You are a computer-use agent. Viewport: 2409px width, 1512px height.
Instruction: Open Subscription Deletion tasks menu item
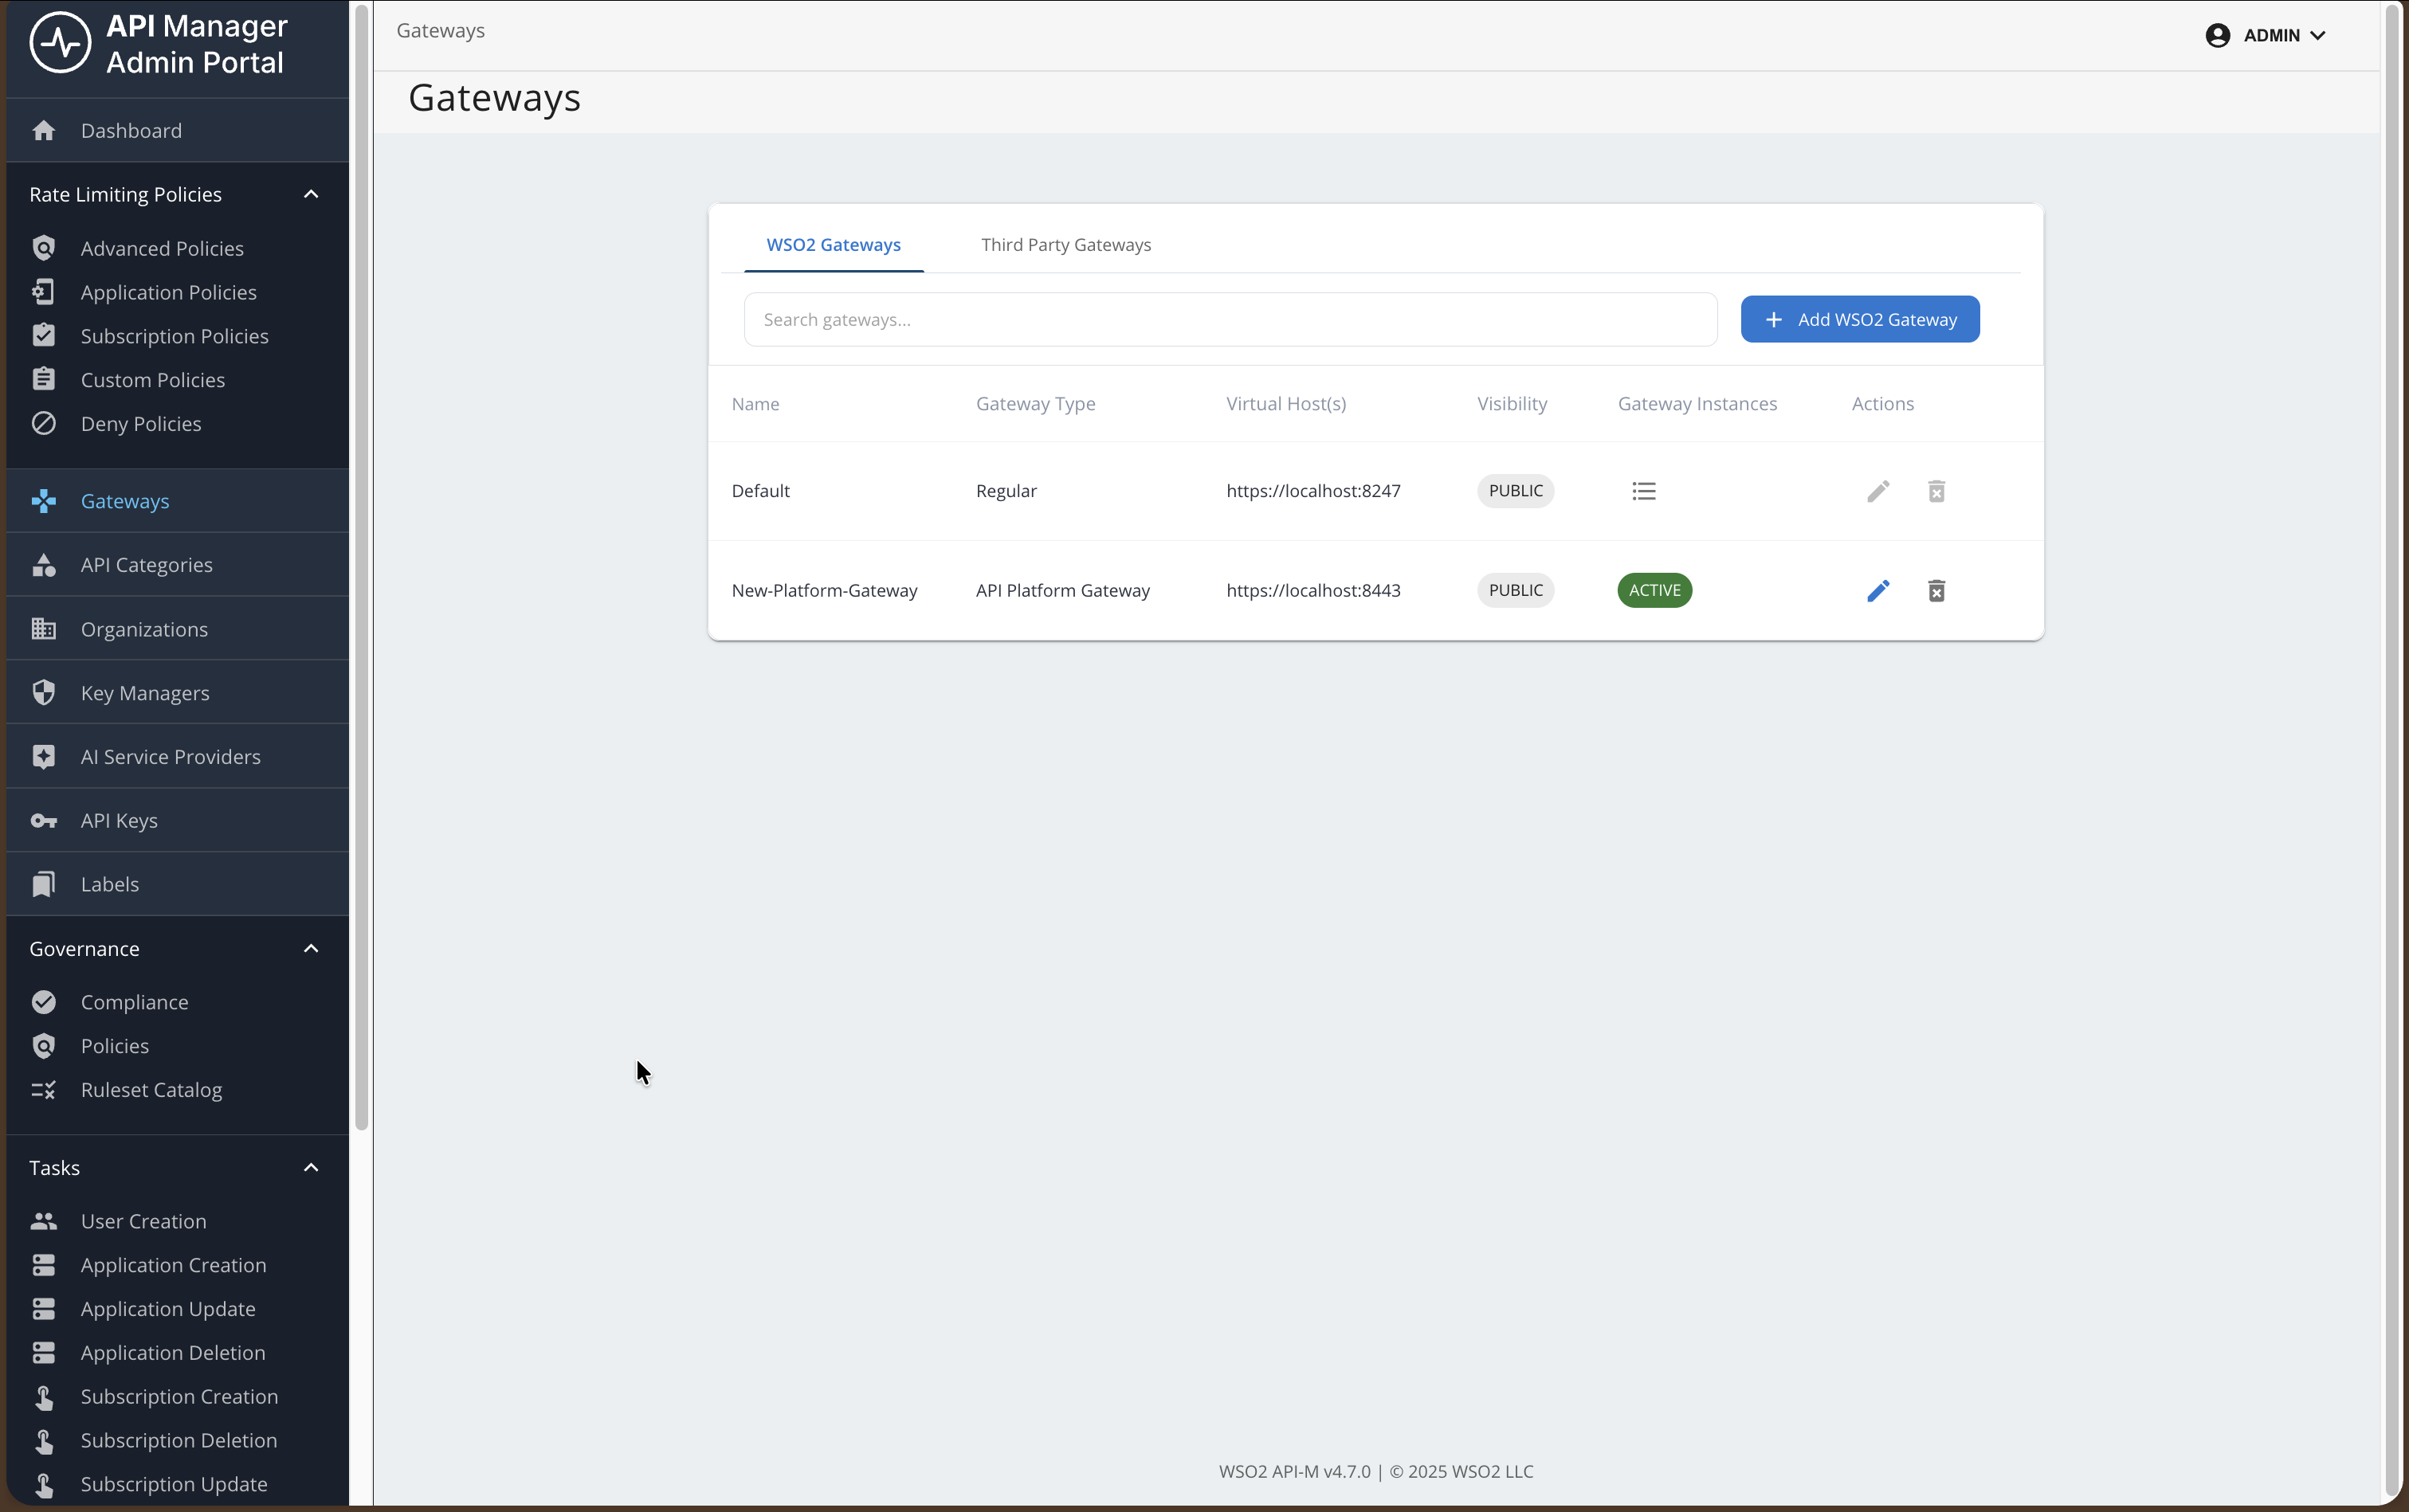tap(178, 1440)
